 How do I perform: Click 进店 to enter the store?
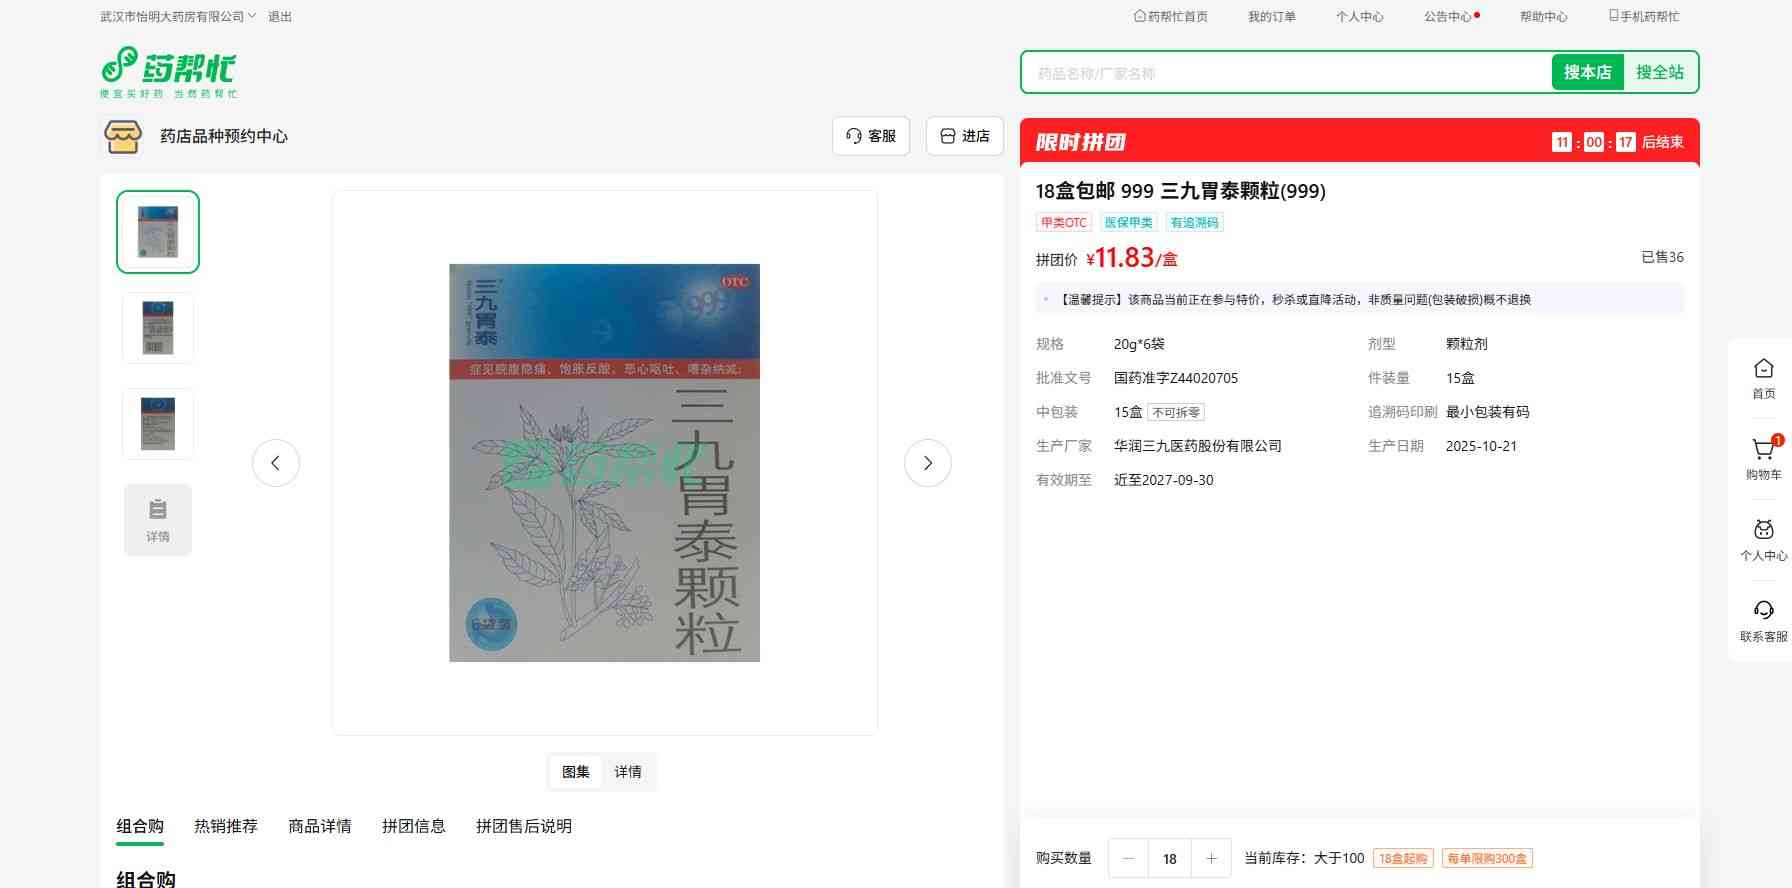[965, 136]
